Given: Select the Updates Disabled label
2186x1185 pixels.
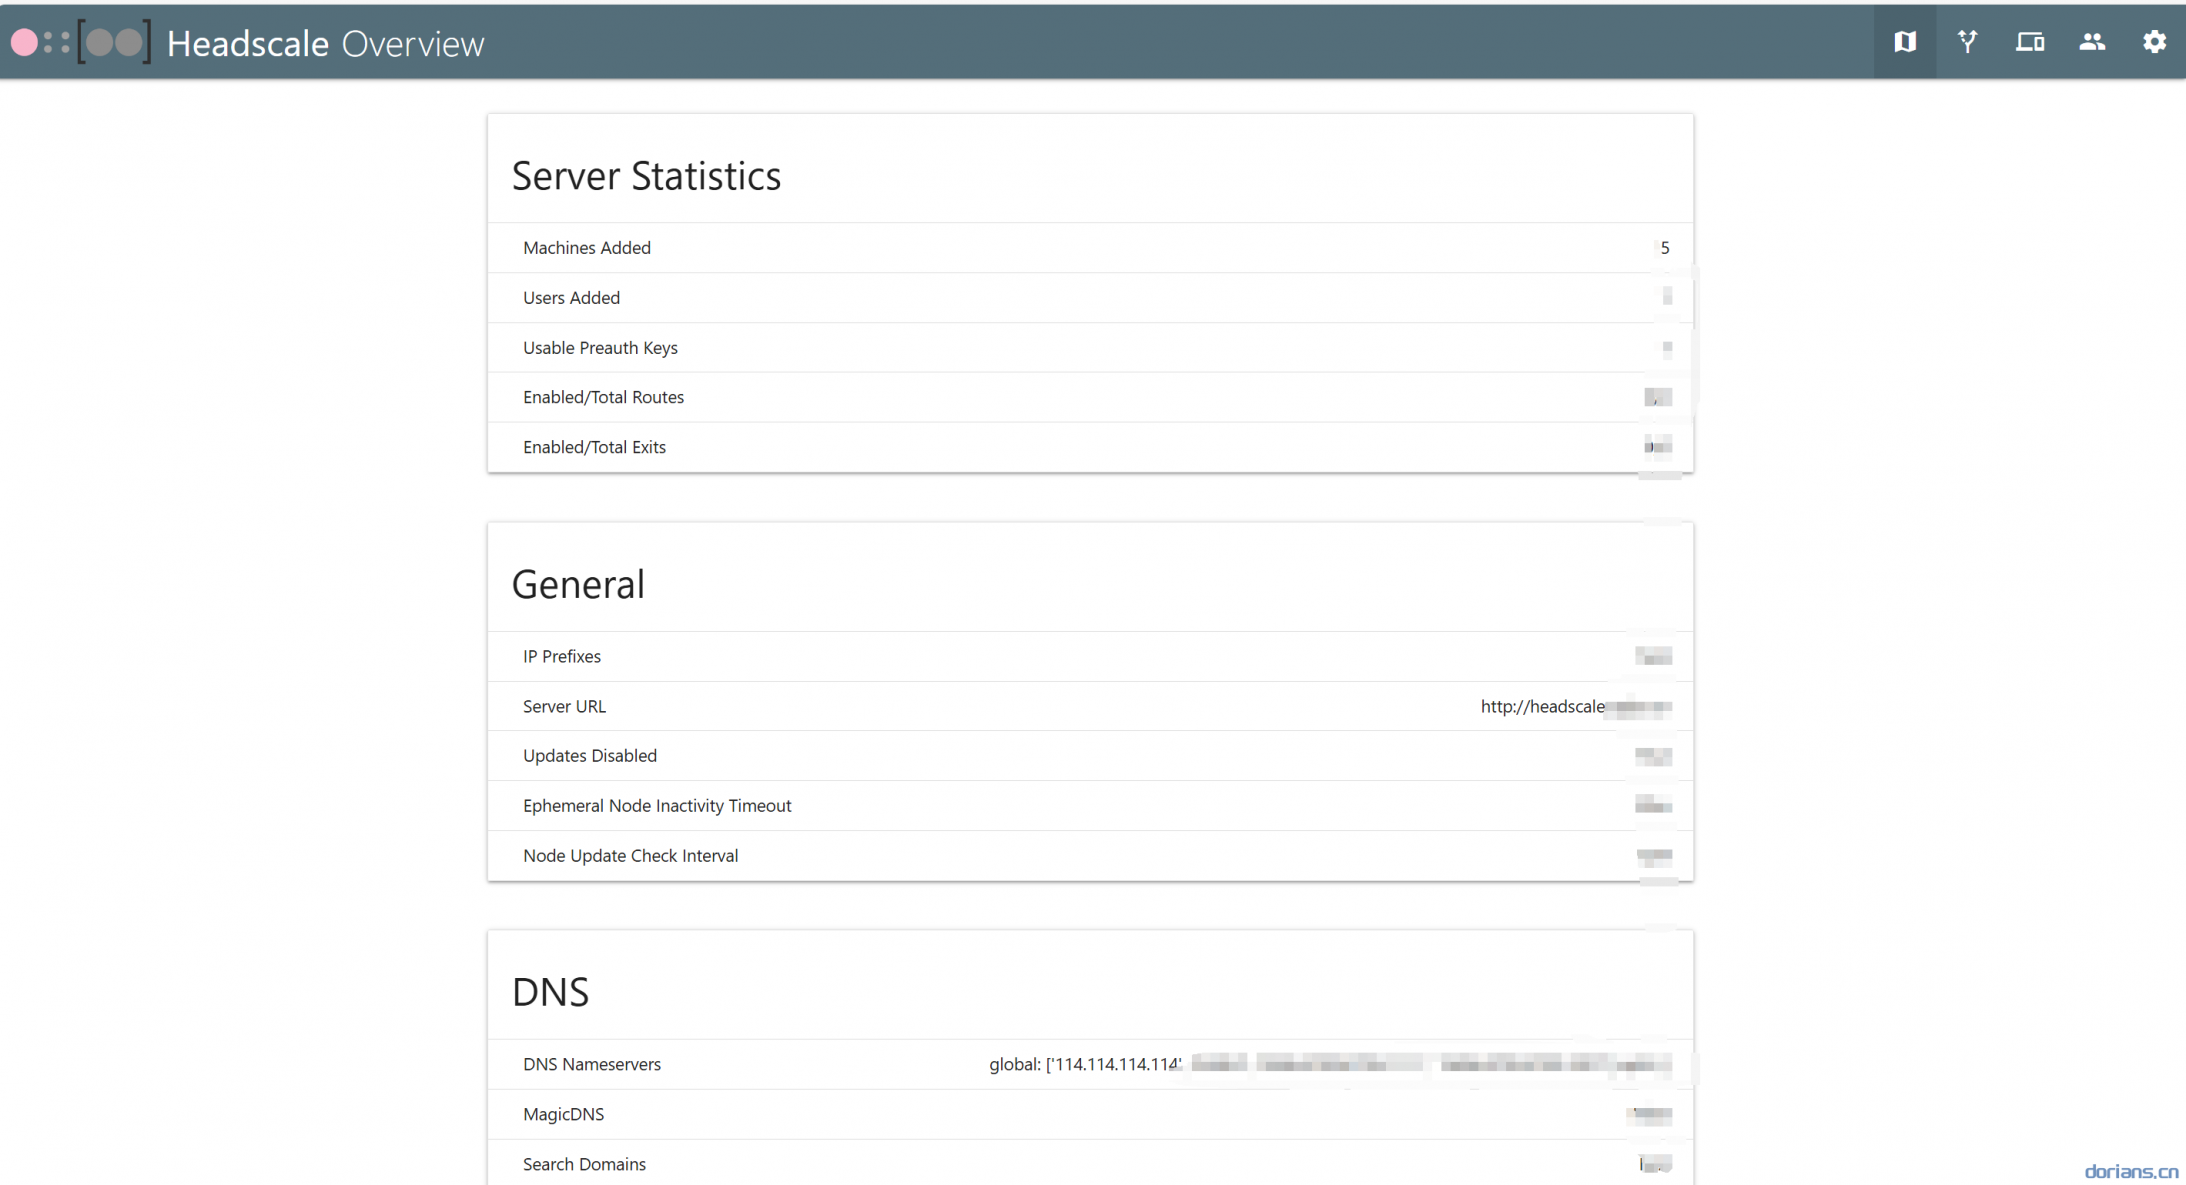Looking at the screenshot, I should pos(590,756).
